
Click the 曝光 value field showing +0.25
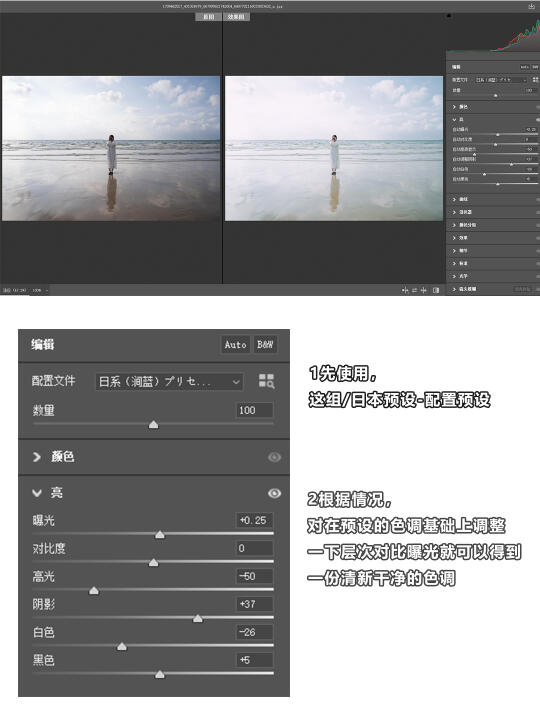[254, 520]
